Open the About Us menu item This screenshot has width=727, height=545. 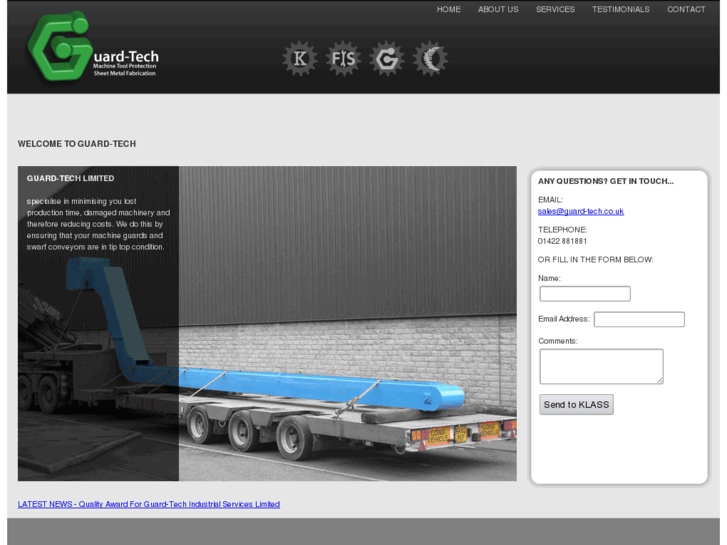498,9
